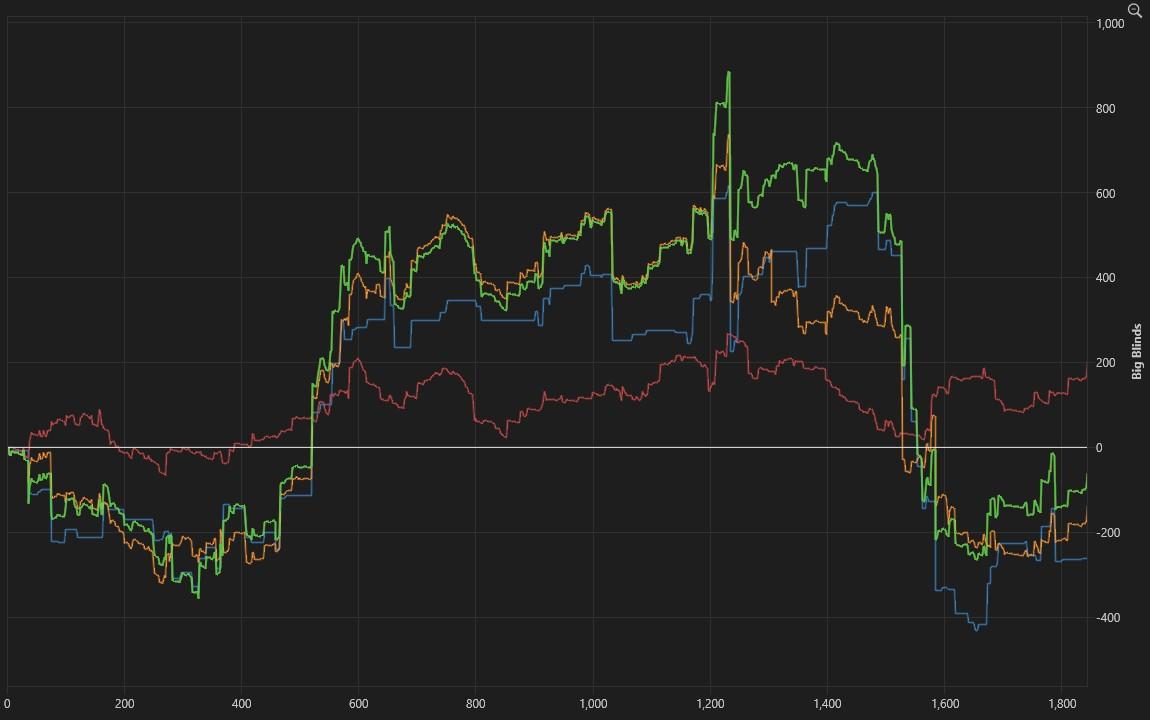The height and width of the screenshot is (720, 1150).
Task: Click the zoom out magnifier icon
Action: (x=1134, y=10)
